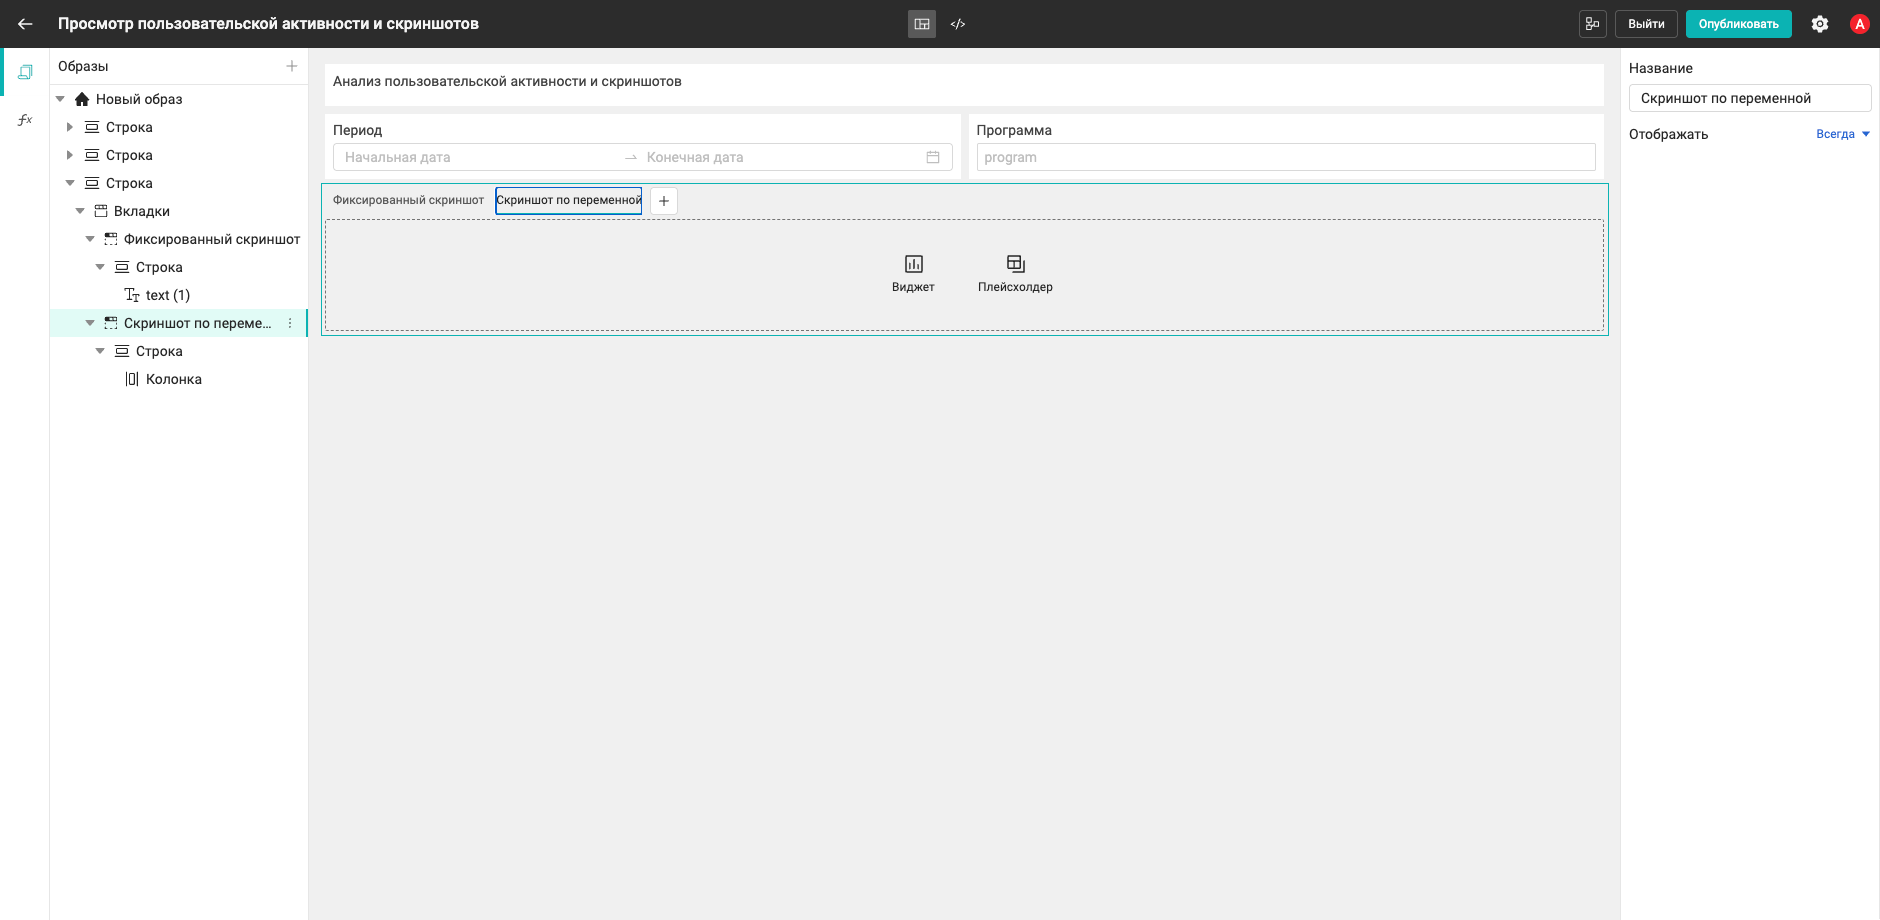Add a new образ with plus icon
Viewport: 1880px width, 920px height.
[x=292, y=66]
